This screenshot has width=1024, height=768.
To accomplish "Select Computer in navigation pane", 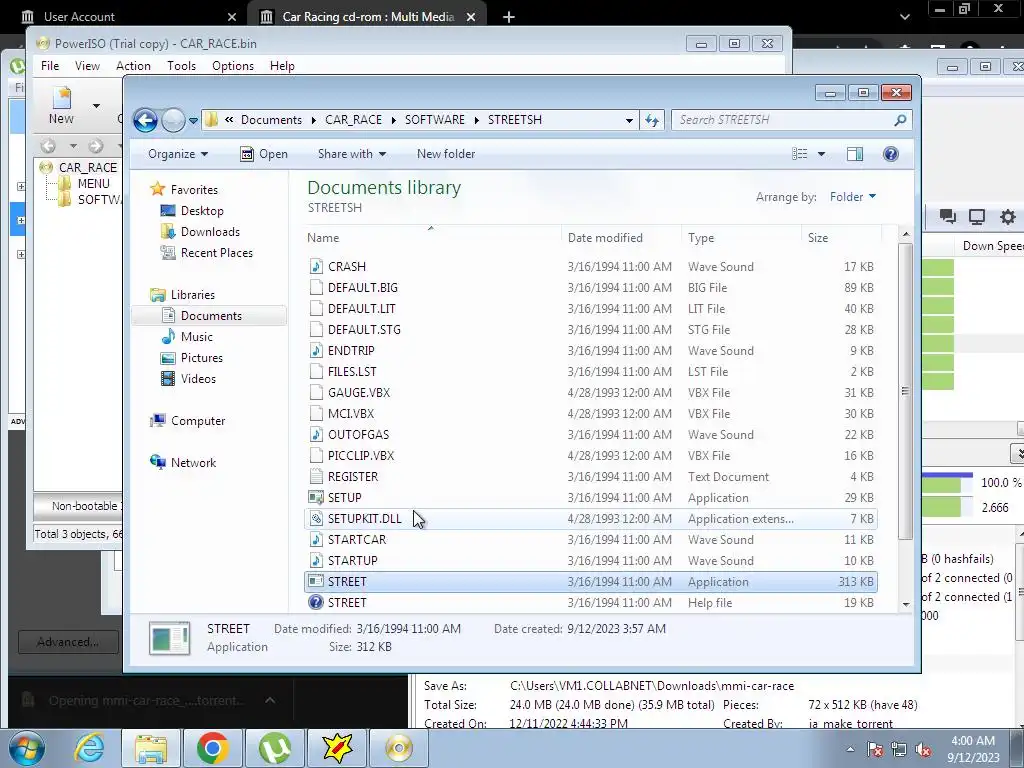I will tap(198, 421).
